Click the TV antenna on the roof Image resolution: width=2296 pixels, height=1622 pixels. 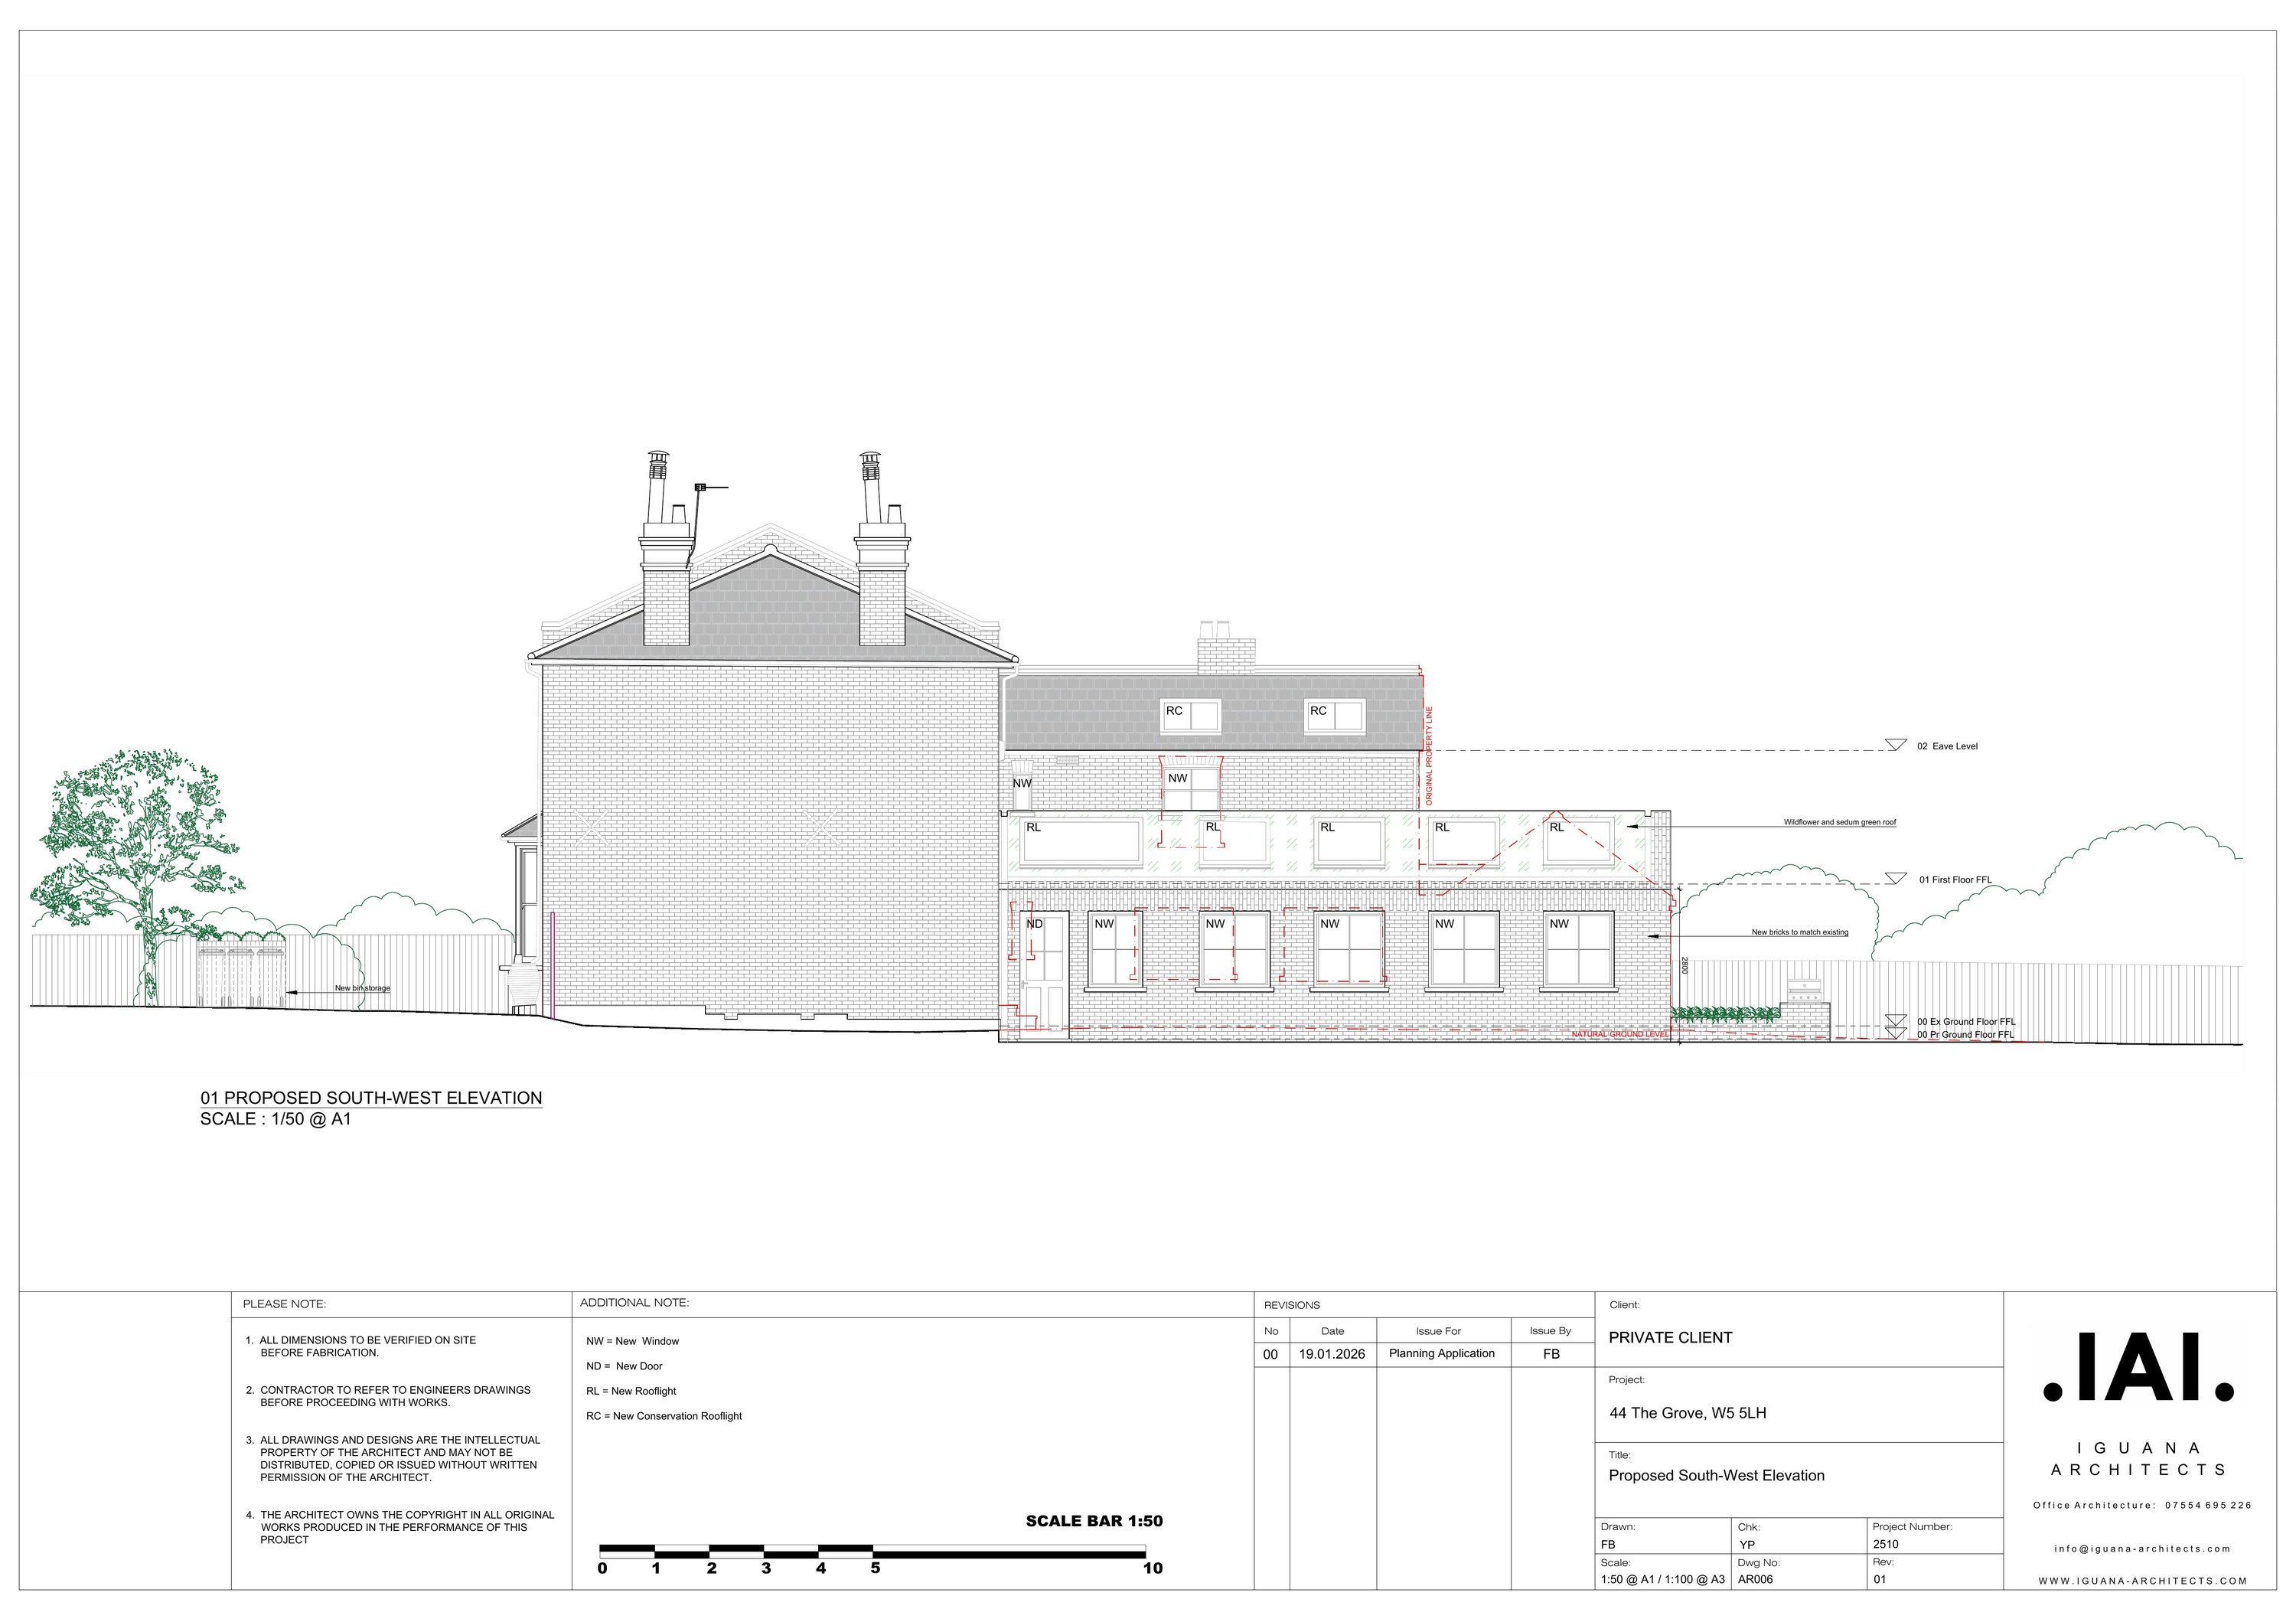702,488
